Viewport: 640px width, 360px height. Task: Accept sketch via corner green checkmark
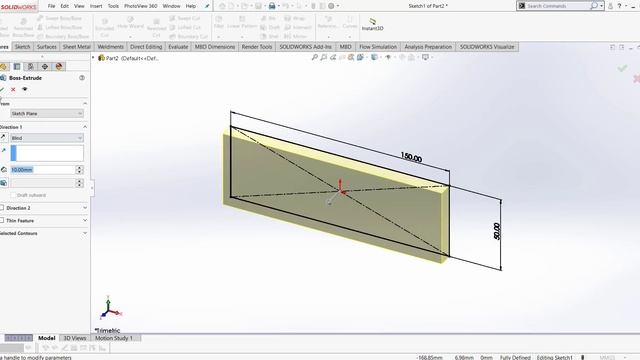click(x=622, y=68)
